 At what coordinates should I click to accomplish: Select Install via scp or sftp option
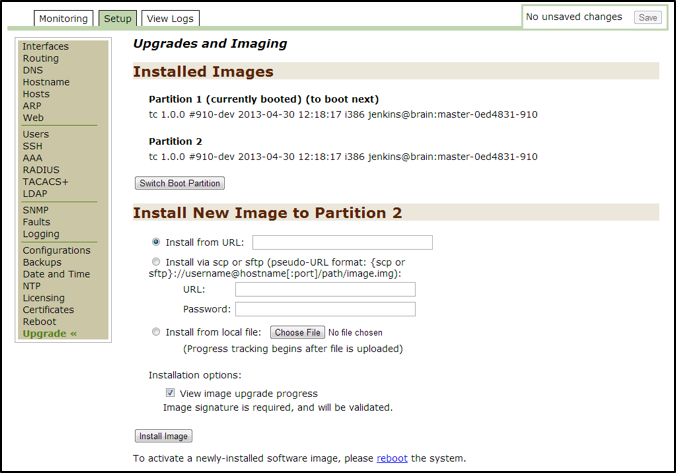155,262
